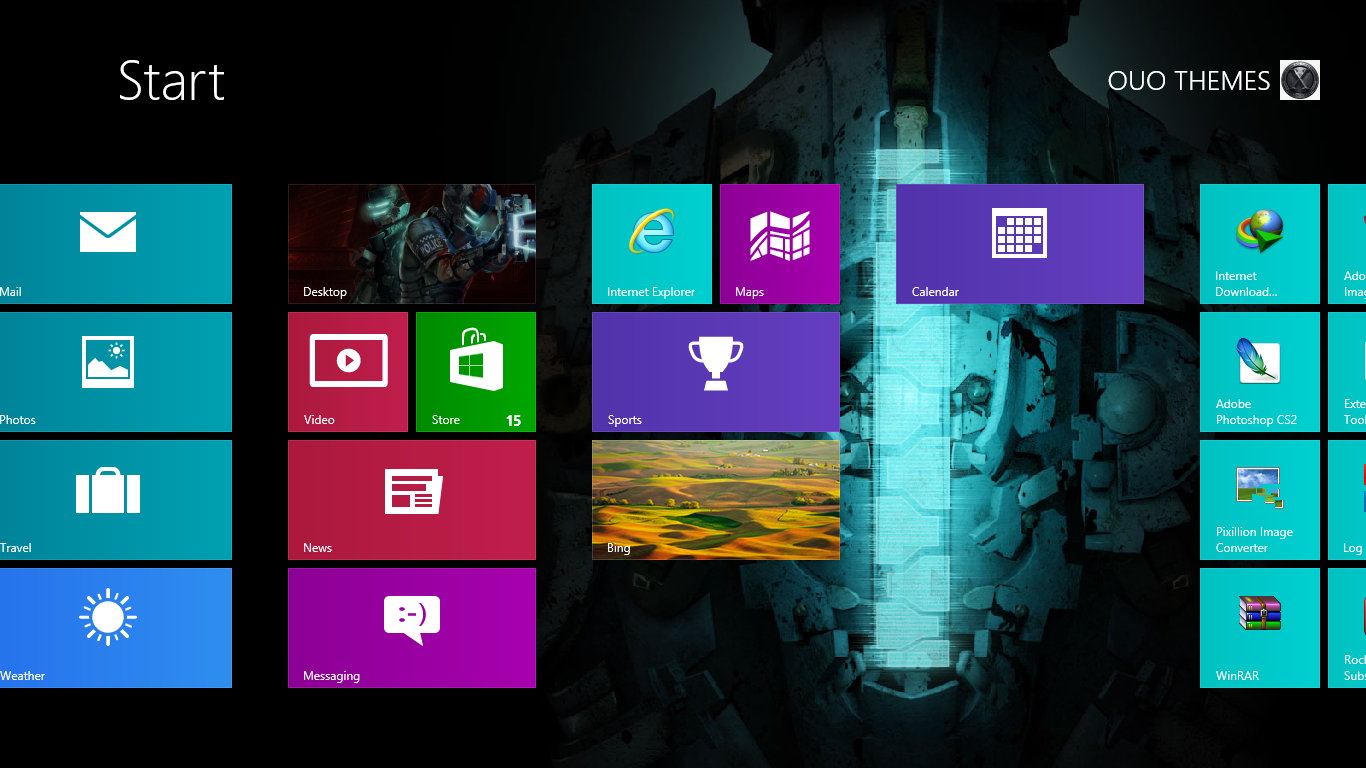Launch the Messaging tile
1366x768 pixels.
click(412, 628)
